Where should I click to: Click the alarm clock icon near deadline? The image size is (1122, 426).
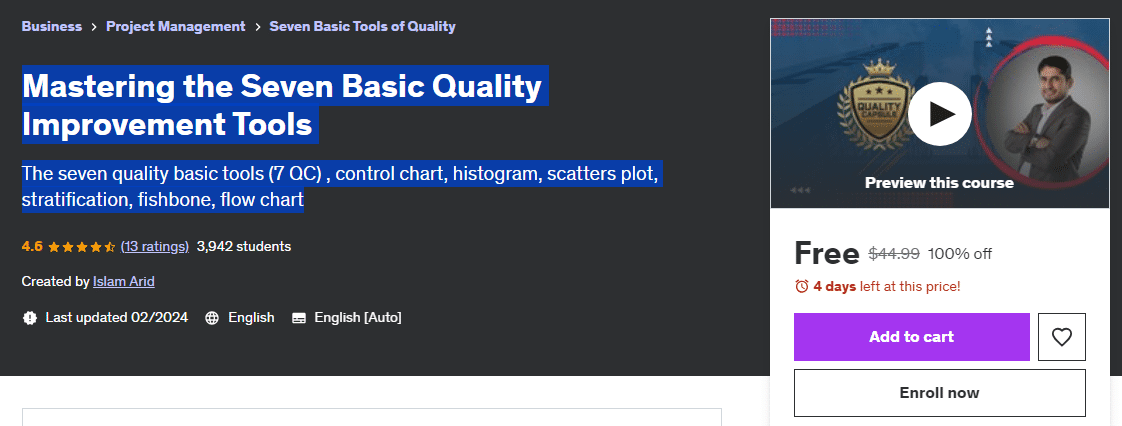(x=801, y=286)
